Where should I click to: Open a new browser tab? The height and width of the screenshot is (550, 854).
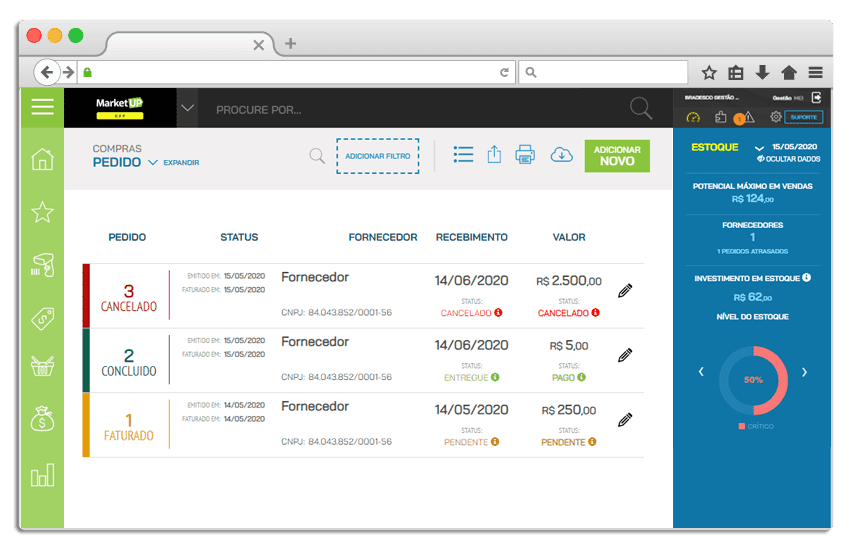coord(290,44)
